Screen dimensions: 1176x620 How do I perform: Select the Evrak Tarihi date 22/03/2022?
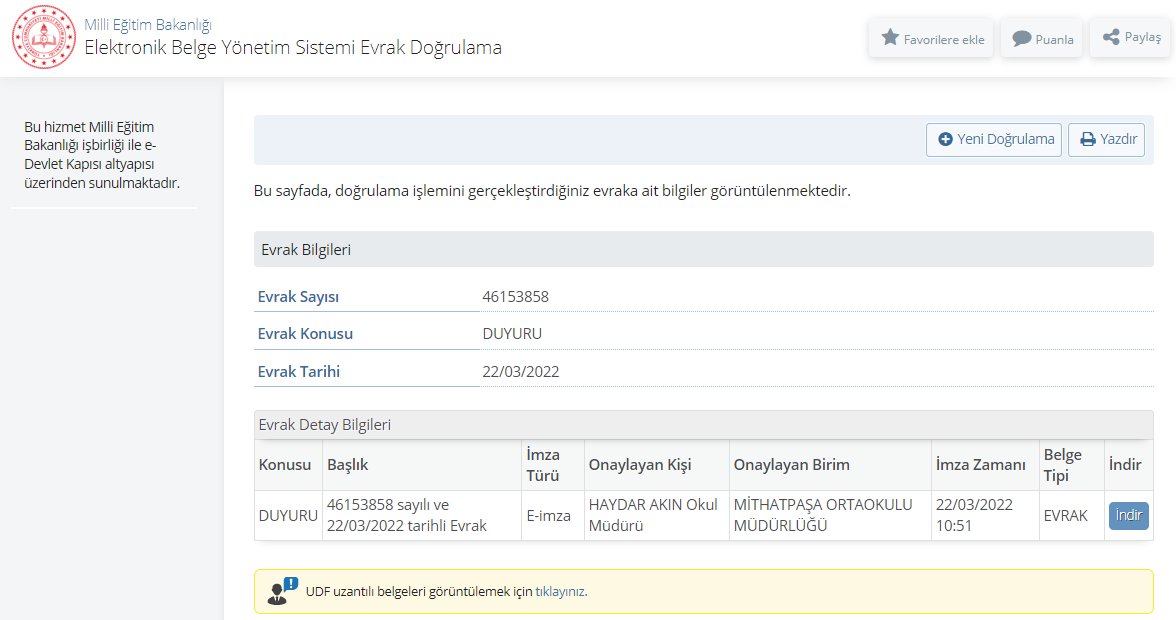point(520,372)
